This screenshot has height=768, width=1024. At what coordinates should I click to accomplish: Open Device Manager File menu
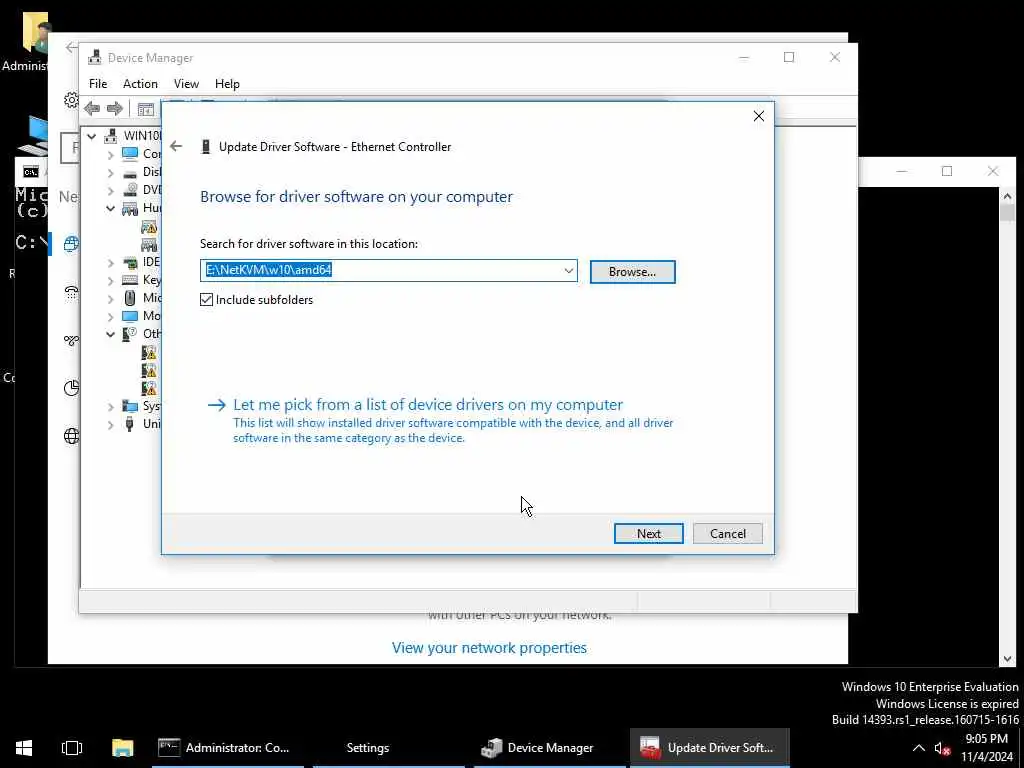click(x=98, y=84)
